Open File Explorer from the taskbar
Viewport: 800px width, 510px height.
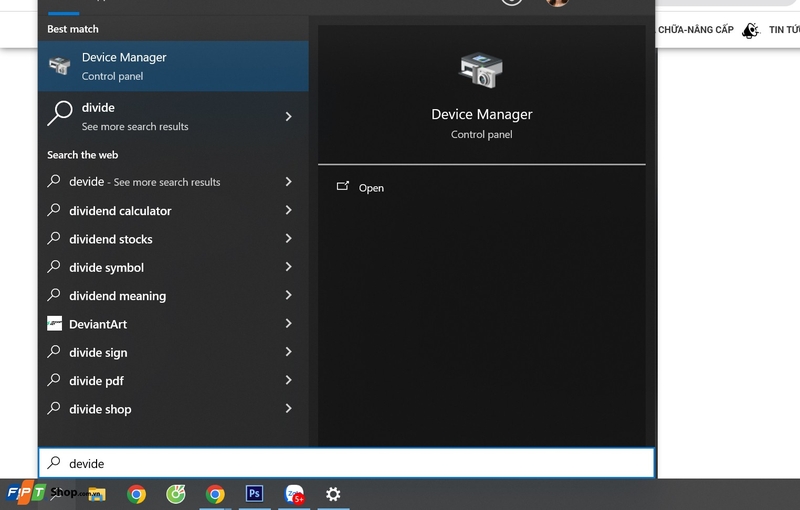point(97,494)
